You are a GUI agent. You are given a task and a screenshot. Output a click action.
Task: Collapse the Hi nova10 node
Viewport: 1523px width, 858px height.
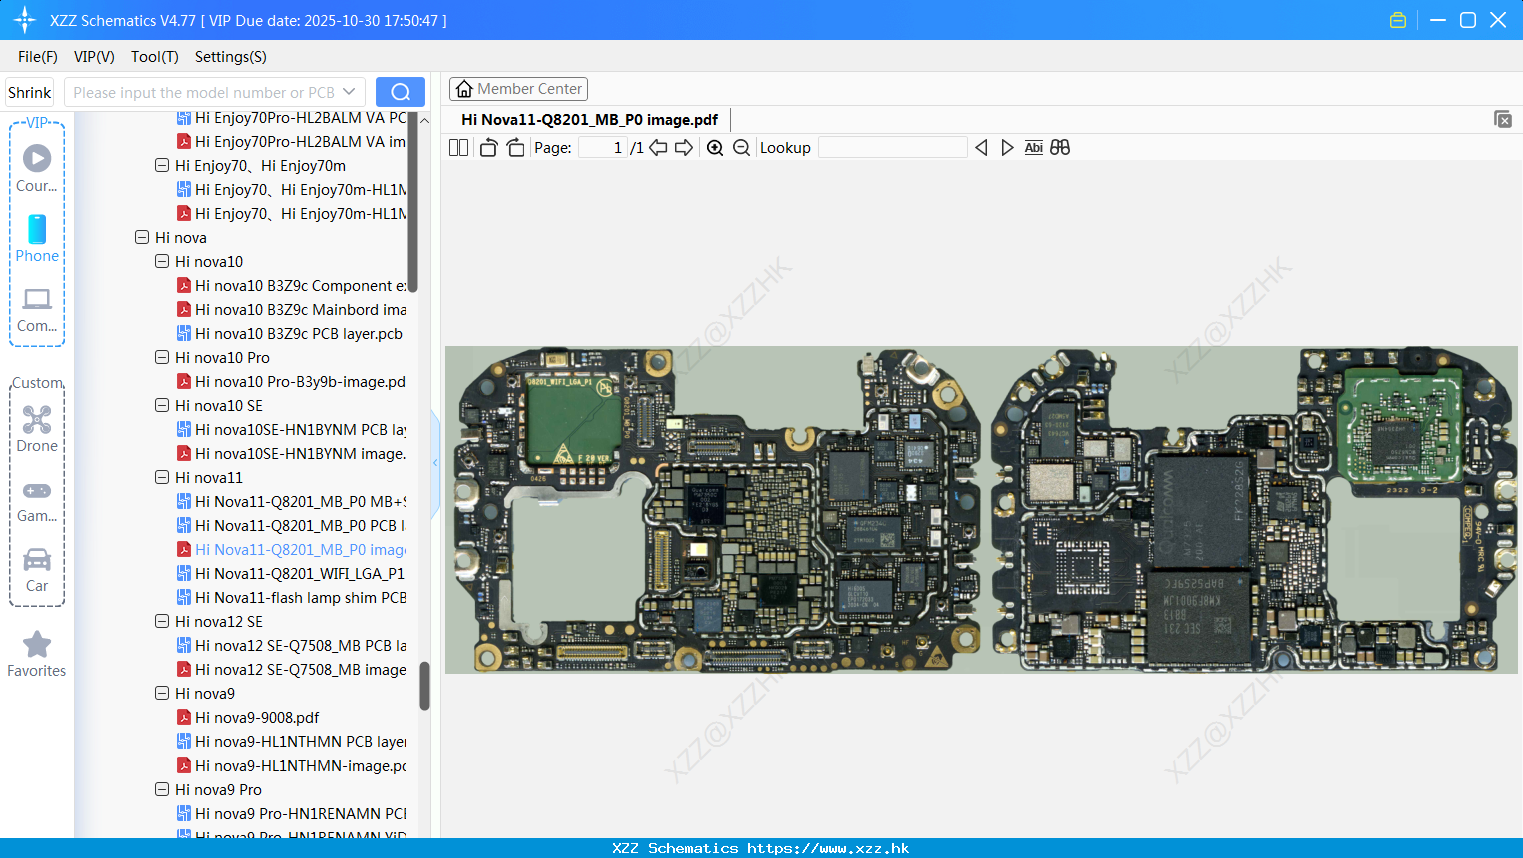click(162, 261)
